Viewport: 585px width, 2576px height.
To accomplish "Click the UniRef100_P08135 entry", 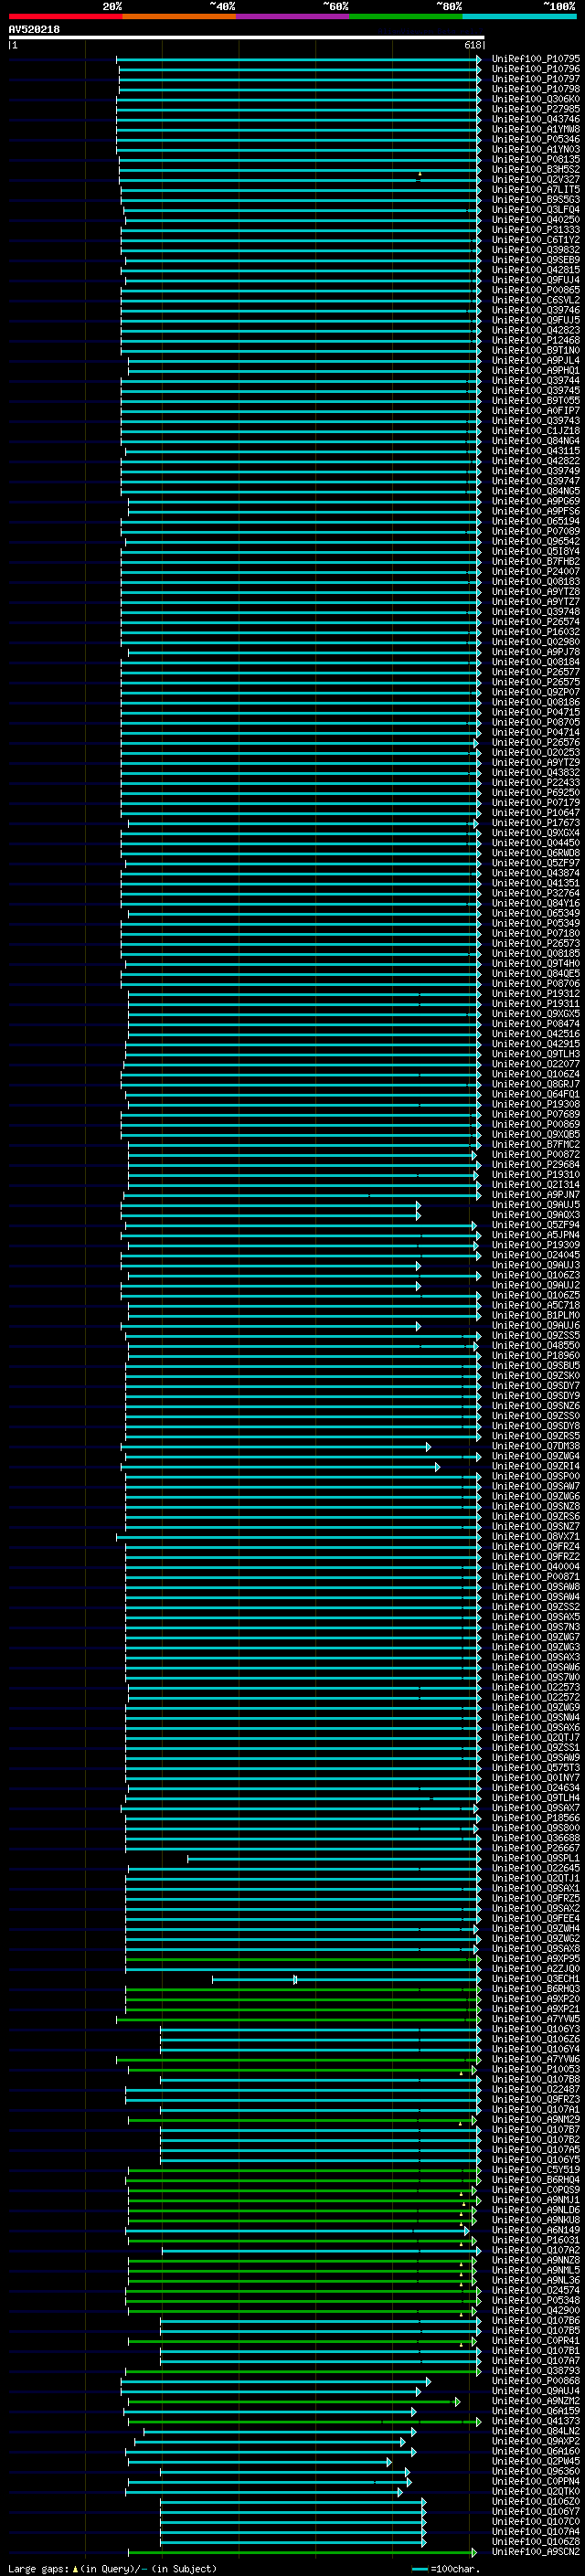I will point(536,159).
